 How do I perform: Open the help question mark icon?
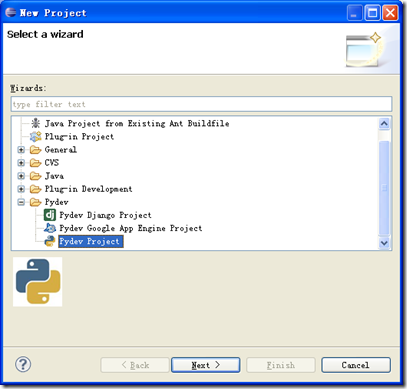pos(23,364)
